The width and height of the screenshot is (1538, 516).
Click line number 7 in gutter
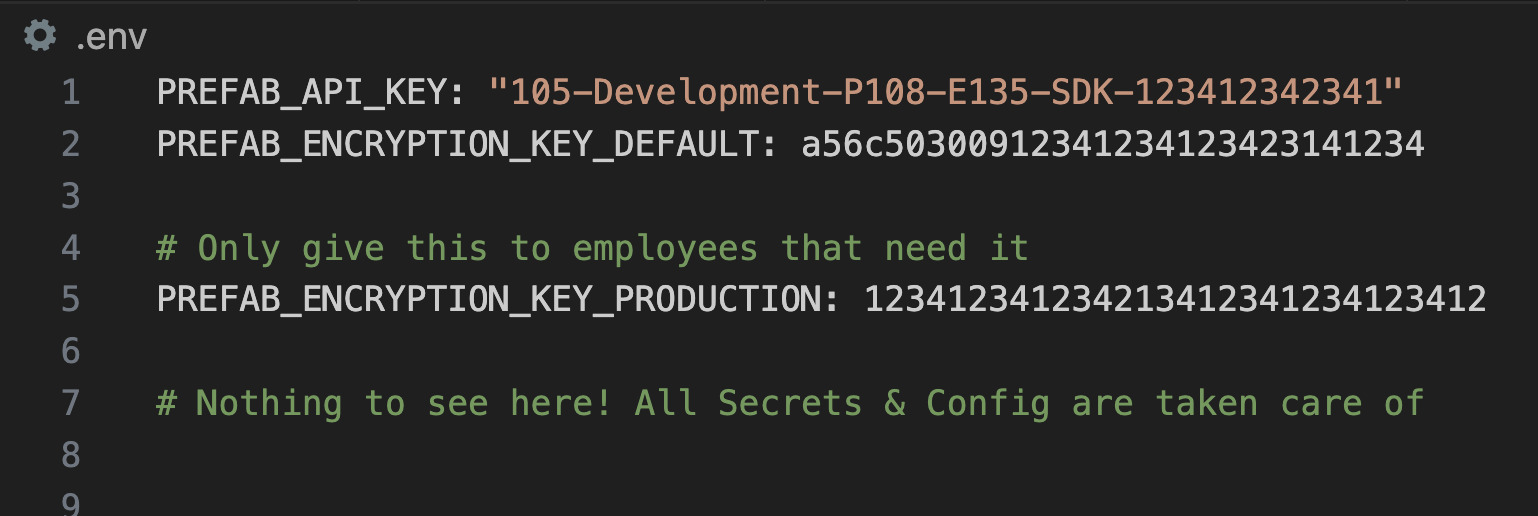(71, 402)
